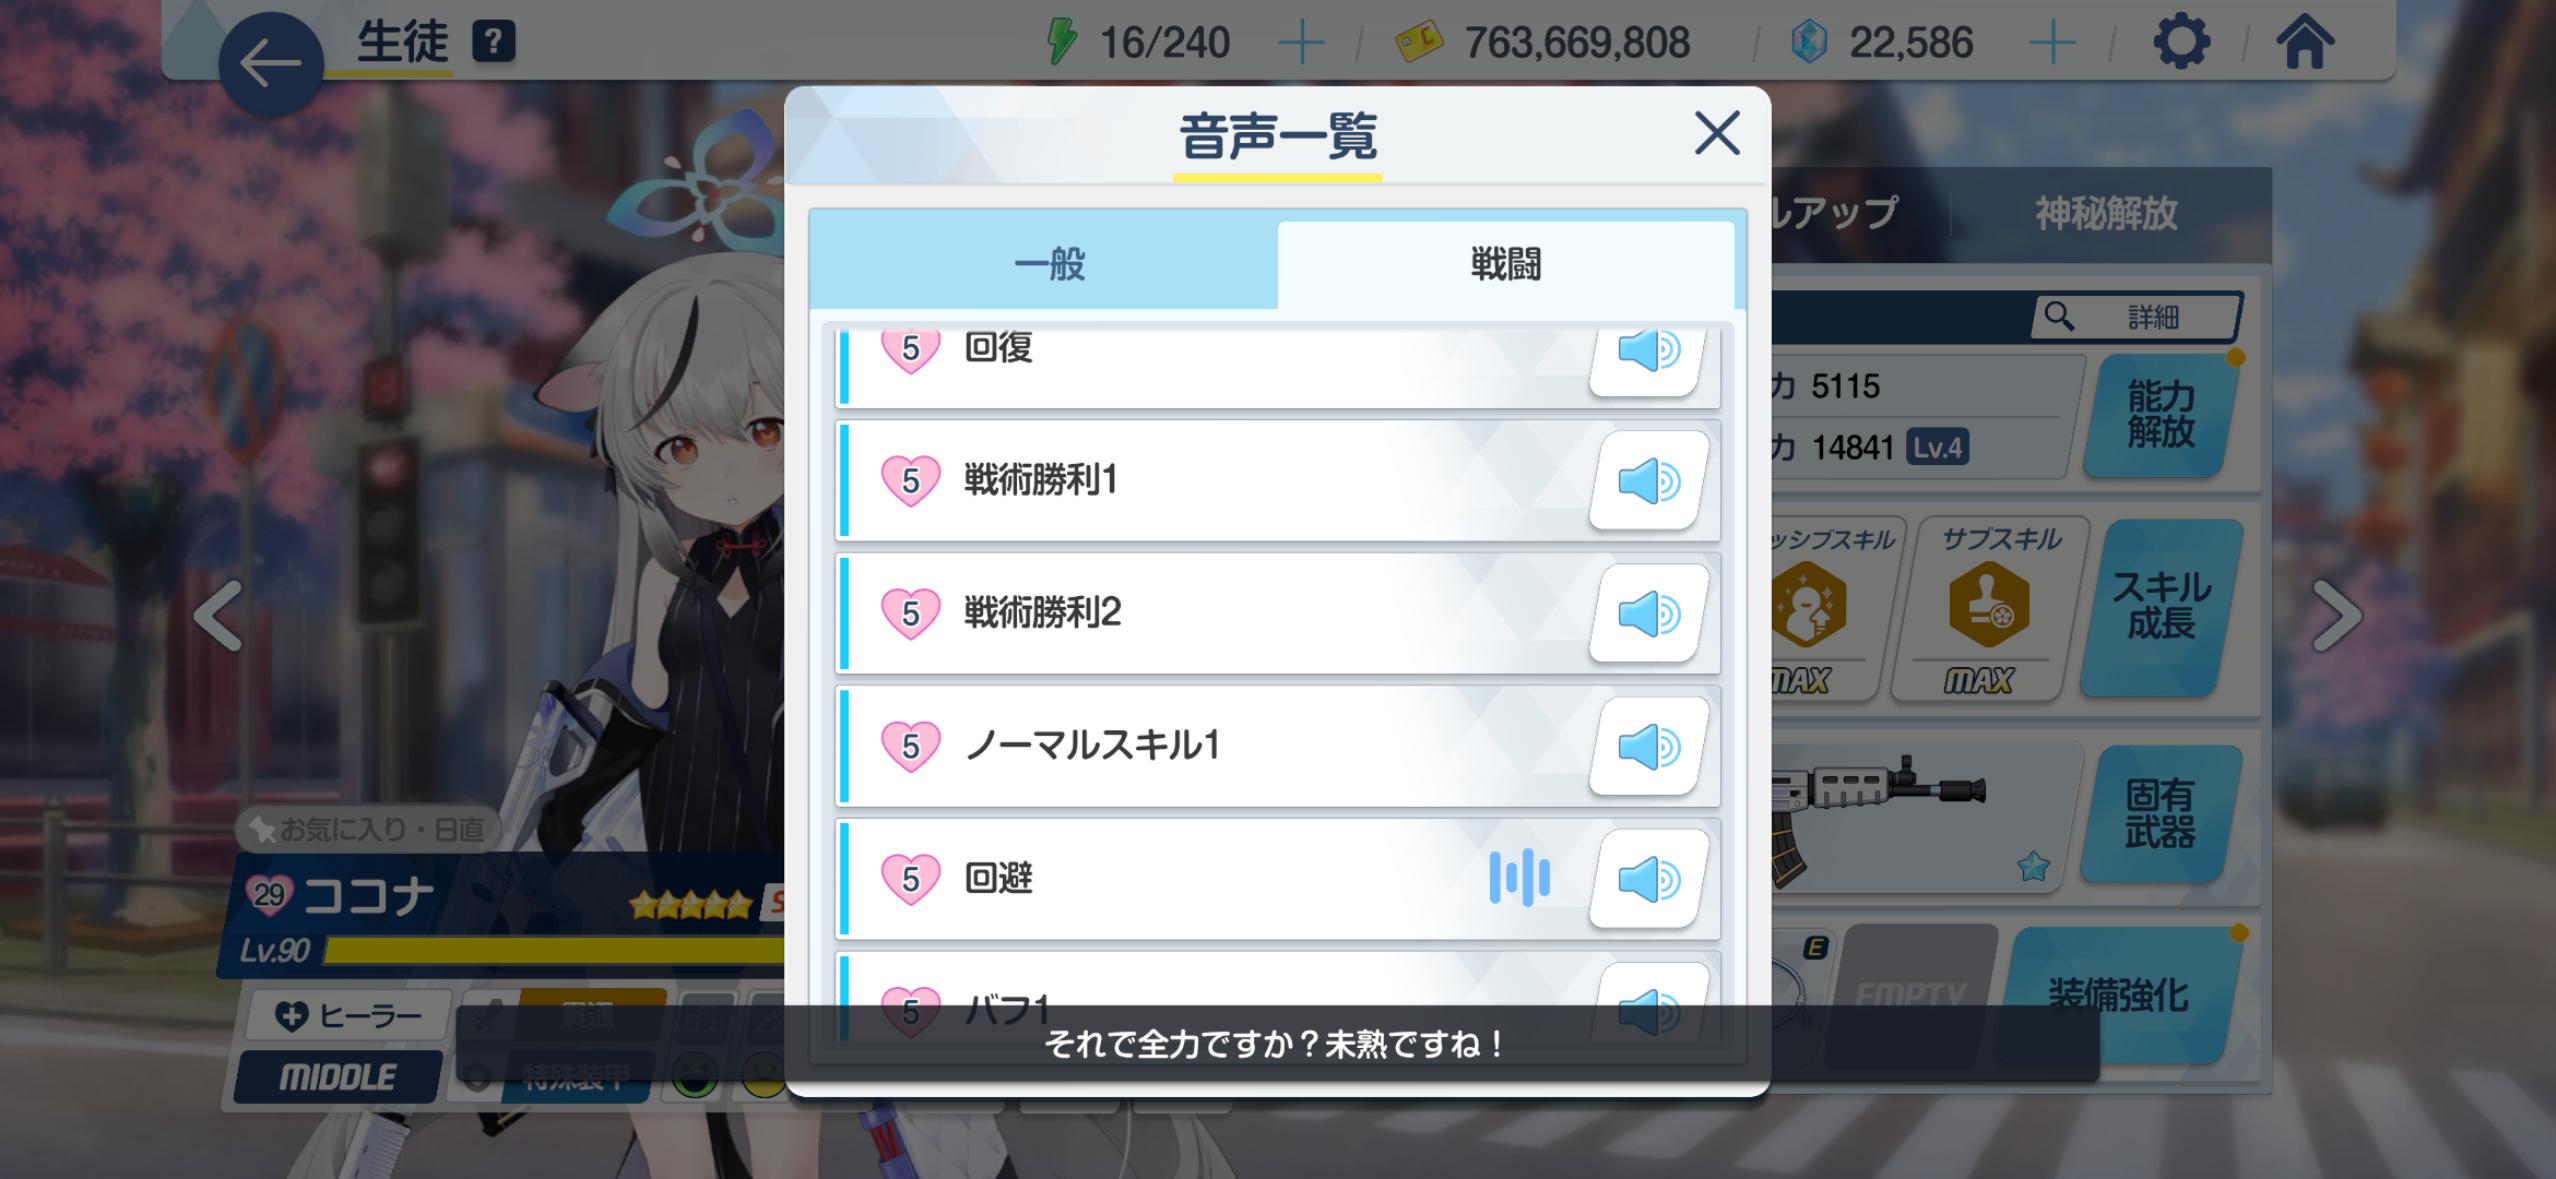Switch to the 一般 voice tab
2556x1179 pixels.
[x=1046, y=265]
